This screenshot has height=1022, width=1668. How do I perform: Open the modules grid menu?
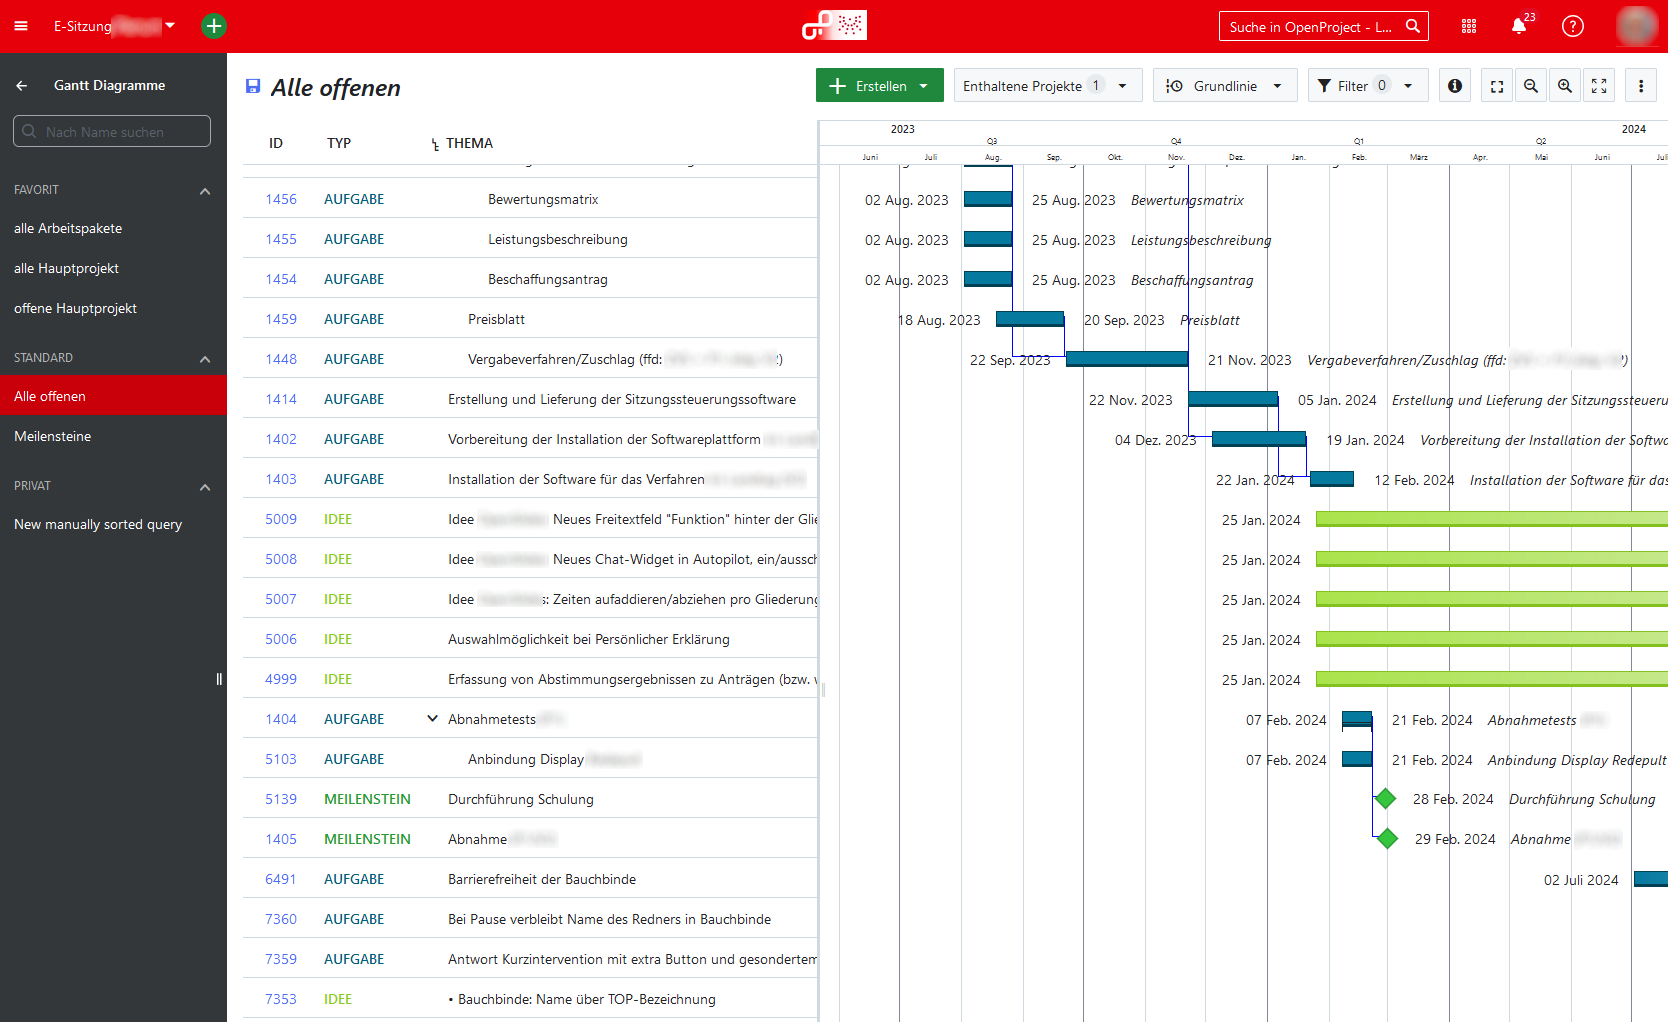click(1469, 26)
